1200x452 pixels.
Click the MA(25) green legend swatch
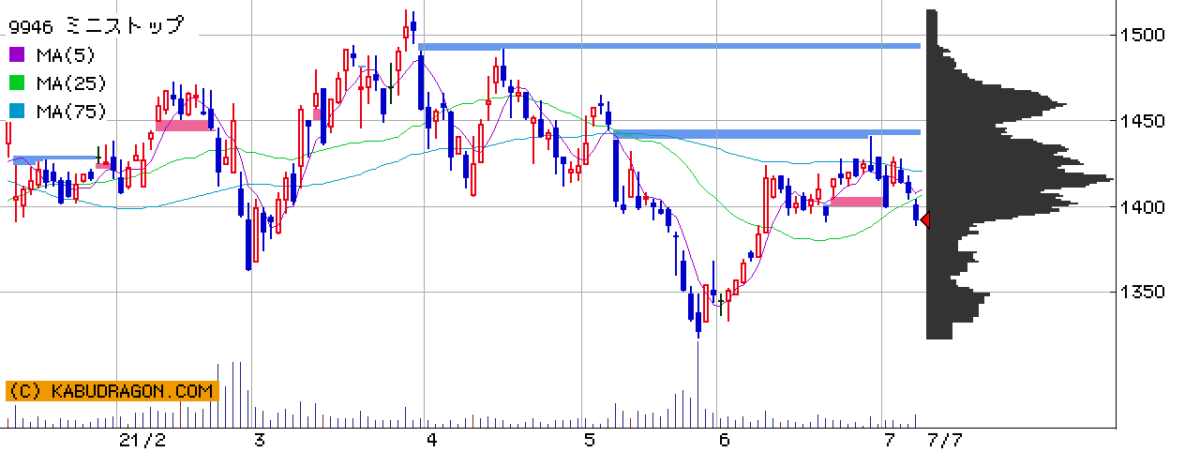[18, 84]
